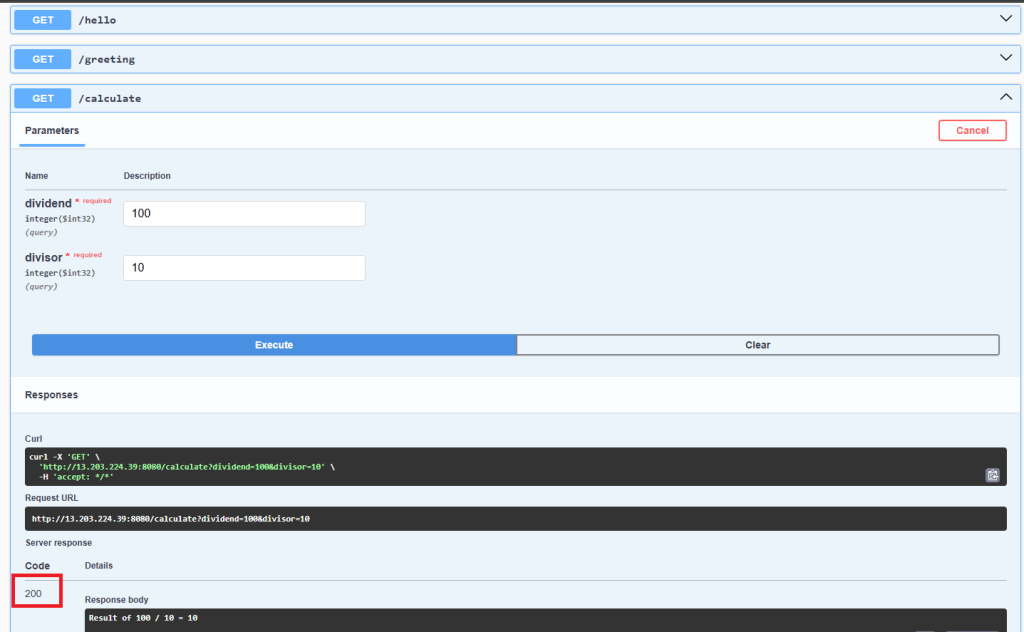Image resolution: width=1024 pixels, height=632 pixels.
Task: Click the Request URL label
Action: click(x=52, y=498)
